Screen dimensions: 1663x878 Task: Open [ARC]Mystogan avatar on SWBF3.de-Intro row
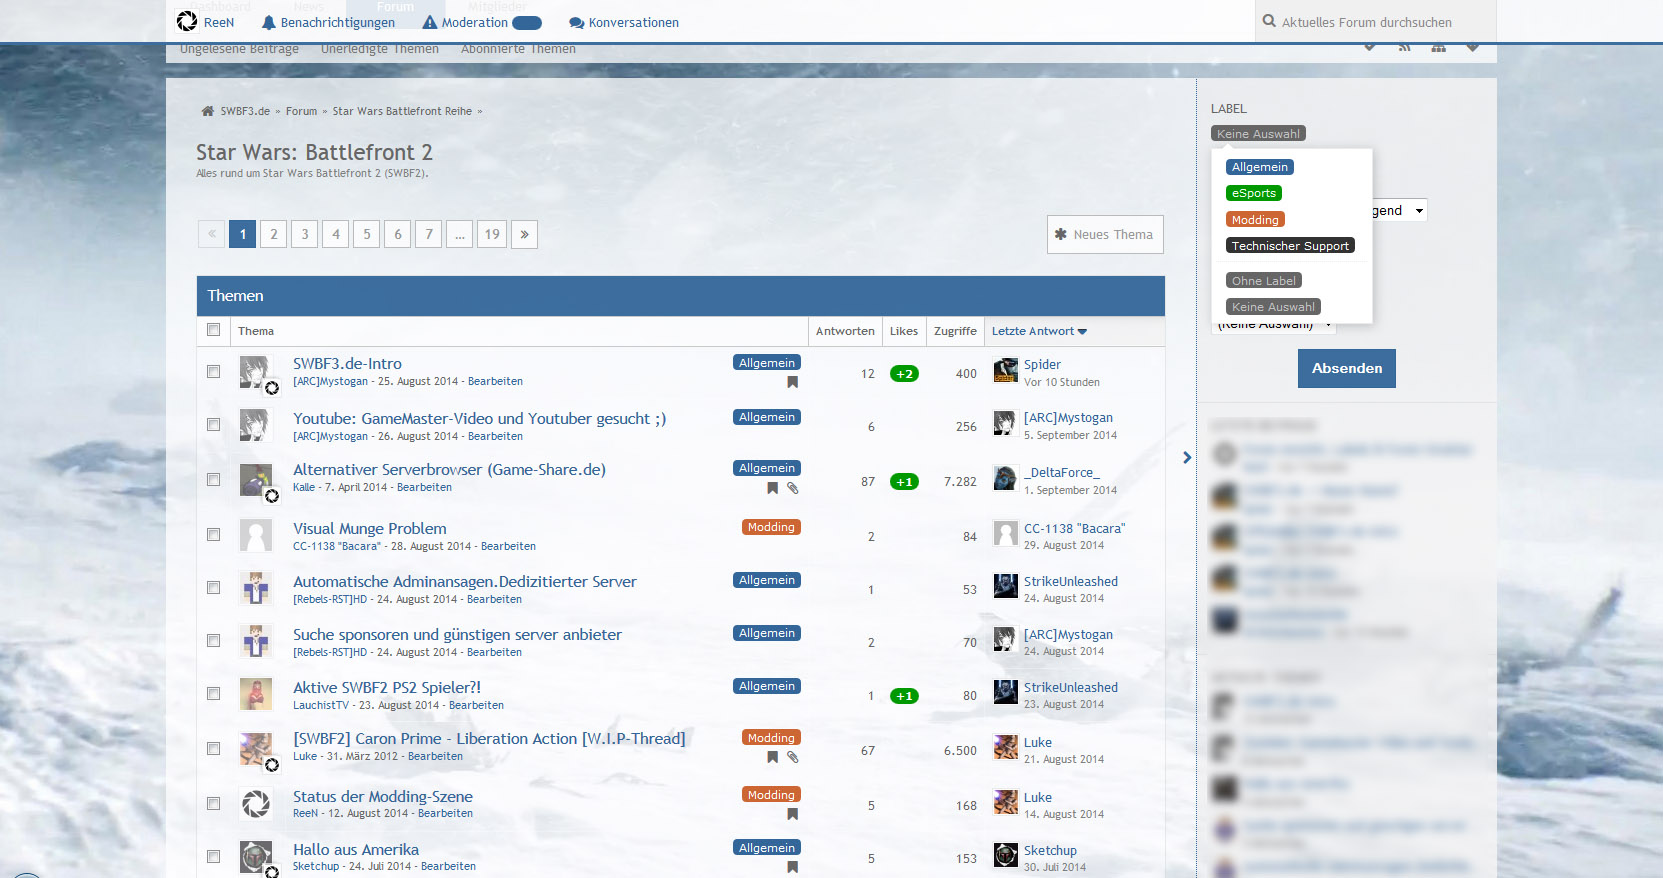(256, 372)
